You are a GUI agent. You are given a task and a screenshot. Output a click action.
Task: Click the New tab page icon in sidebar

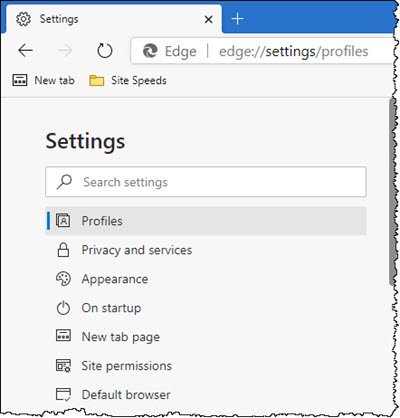(63, 336)
